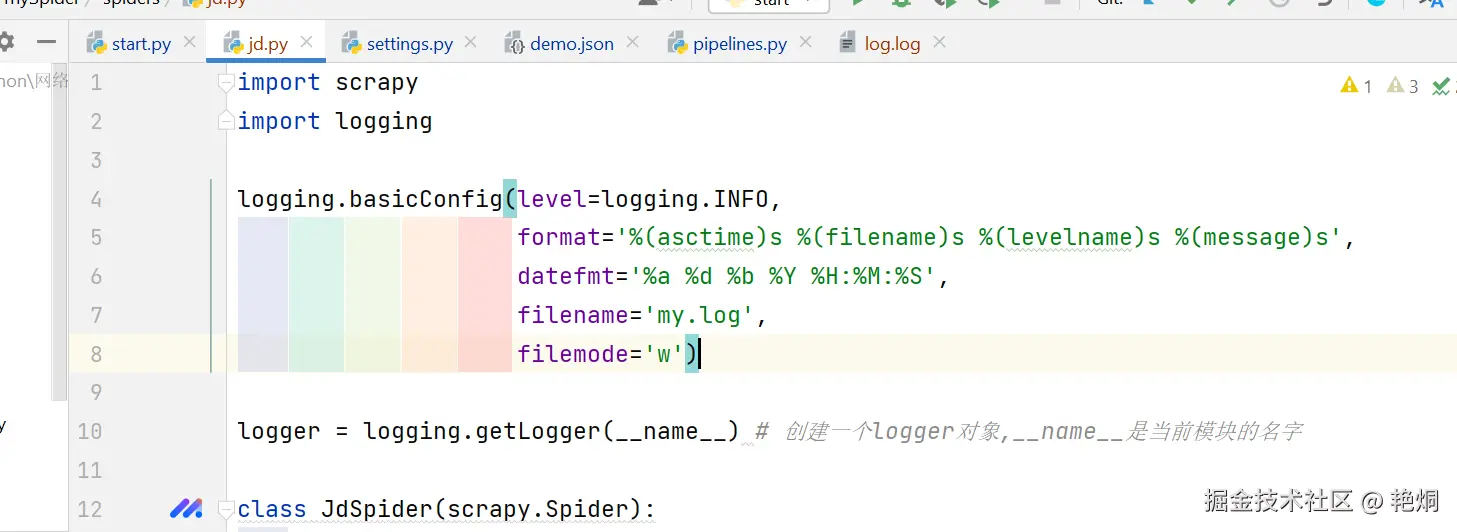1457x532 pixels.
Task: Hide the project tool window with minus icon
Action: [x=46, y=42]
